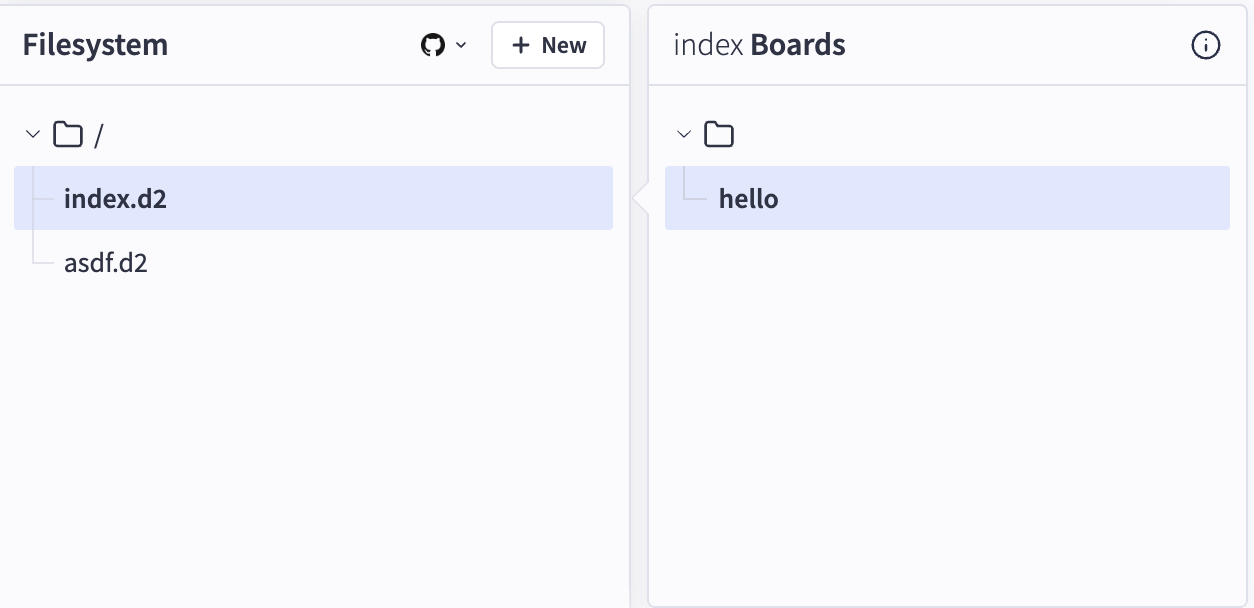Click the root folder icon in Filesystem
Image resolution: width=1254 pixels, height=608 pixels.
click(68, 134)
